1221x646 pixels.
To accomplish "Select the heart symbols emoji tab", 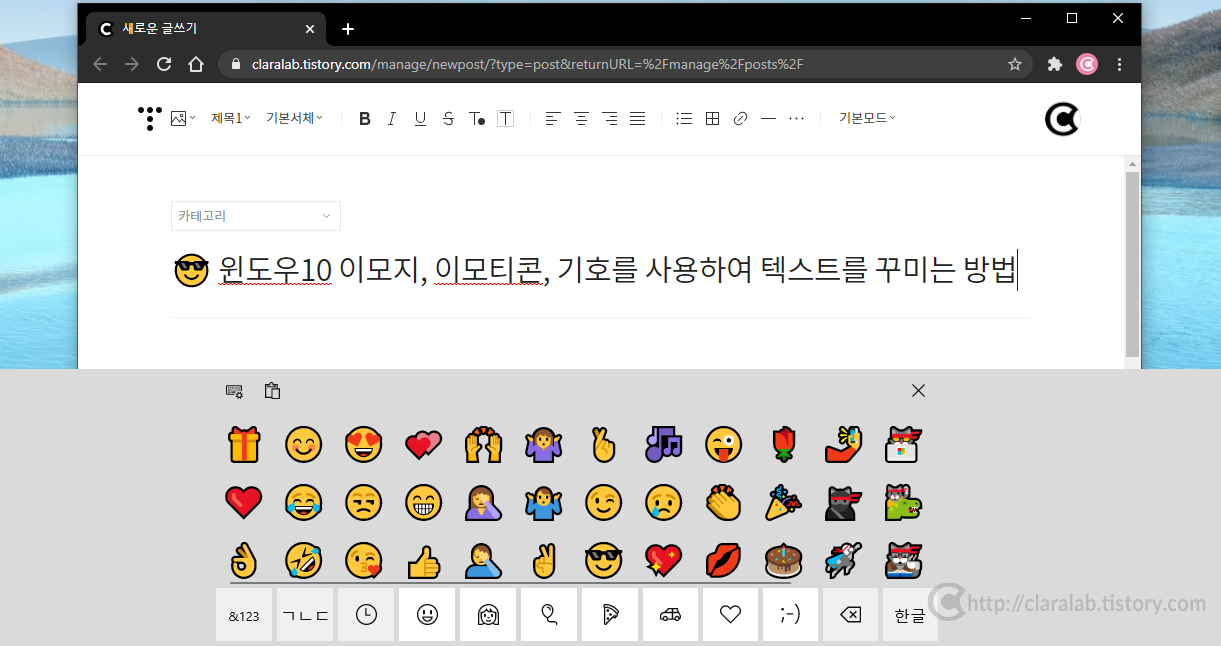I will click(730, 615).
